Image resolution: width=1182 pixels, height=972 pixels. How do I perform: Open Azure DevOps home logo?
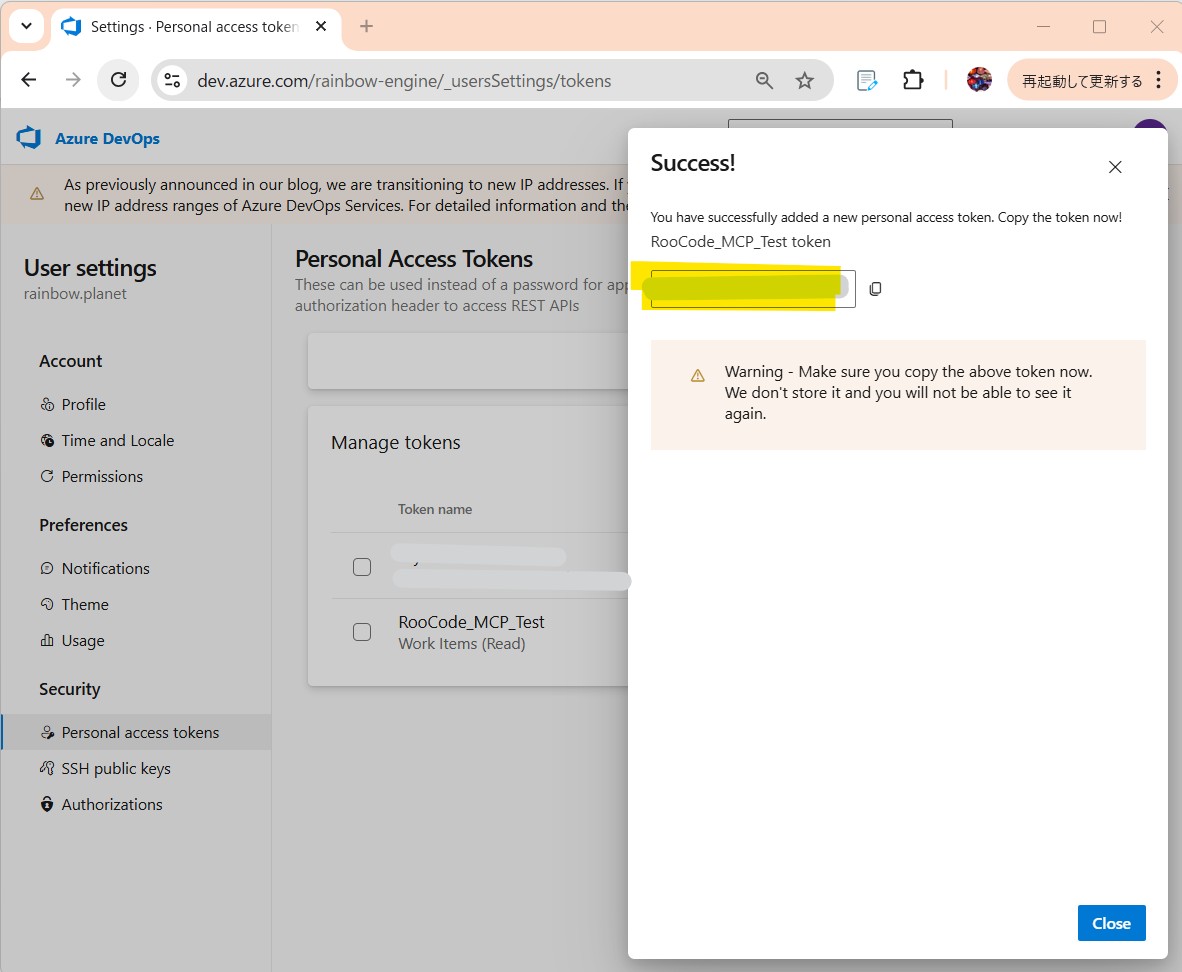[x=29, y=138]
